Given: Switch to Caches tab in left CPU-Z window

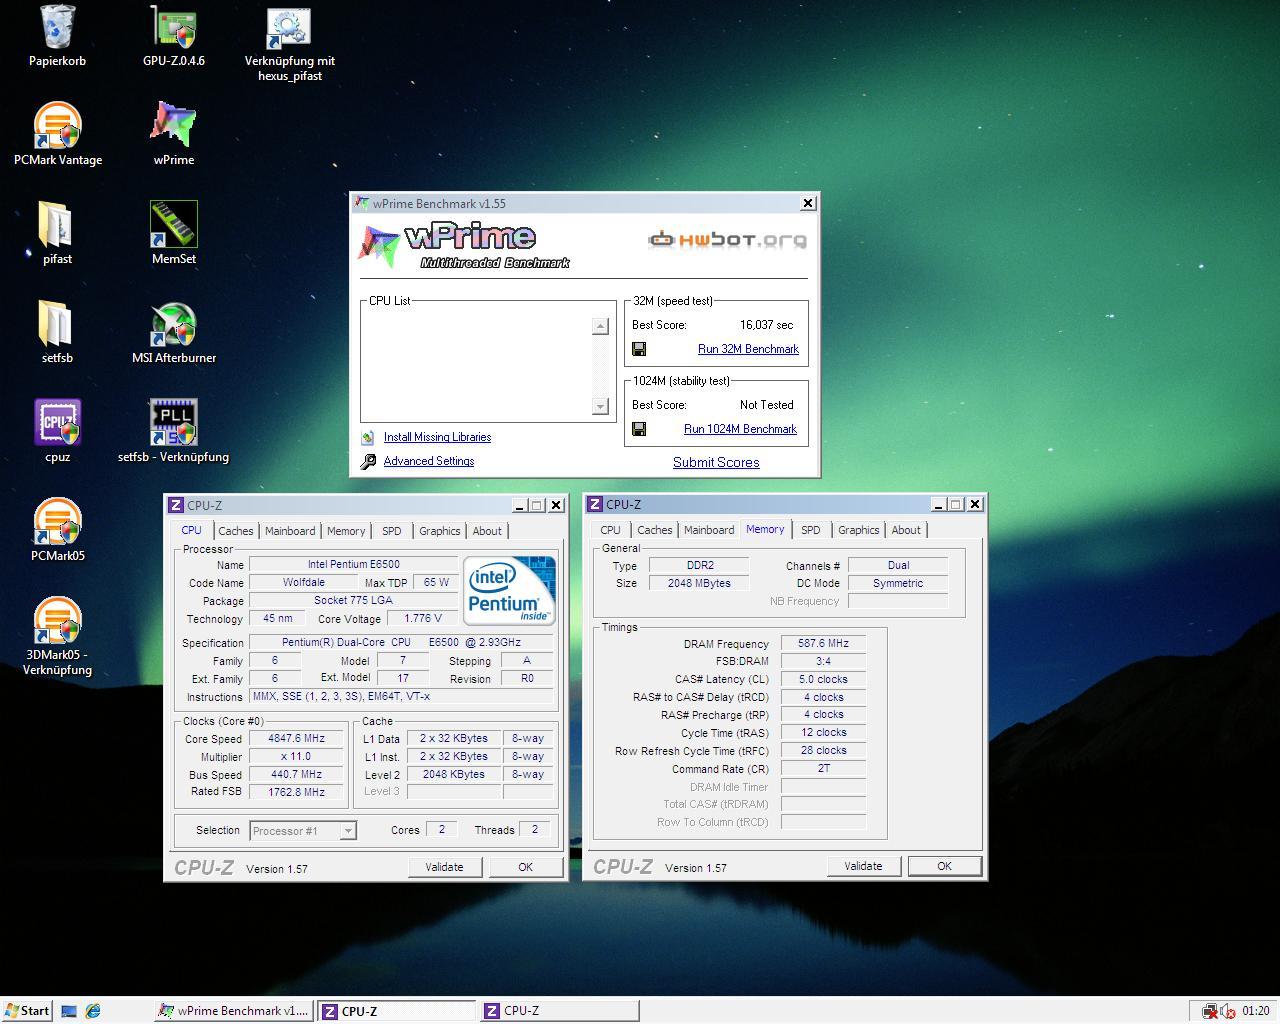Looking at the screenshot, I should [236, 531].
